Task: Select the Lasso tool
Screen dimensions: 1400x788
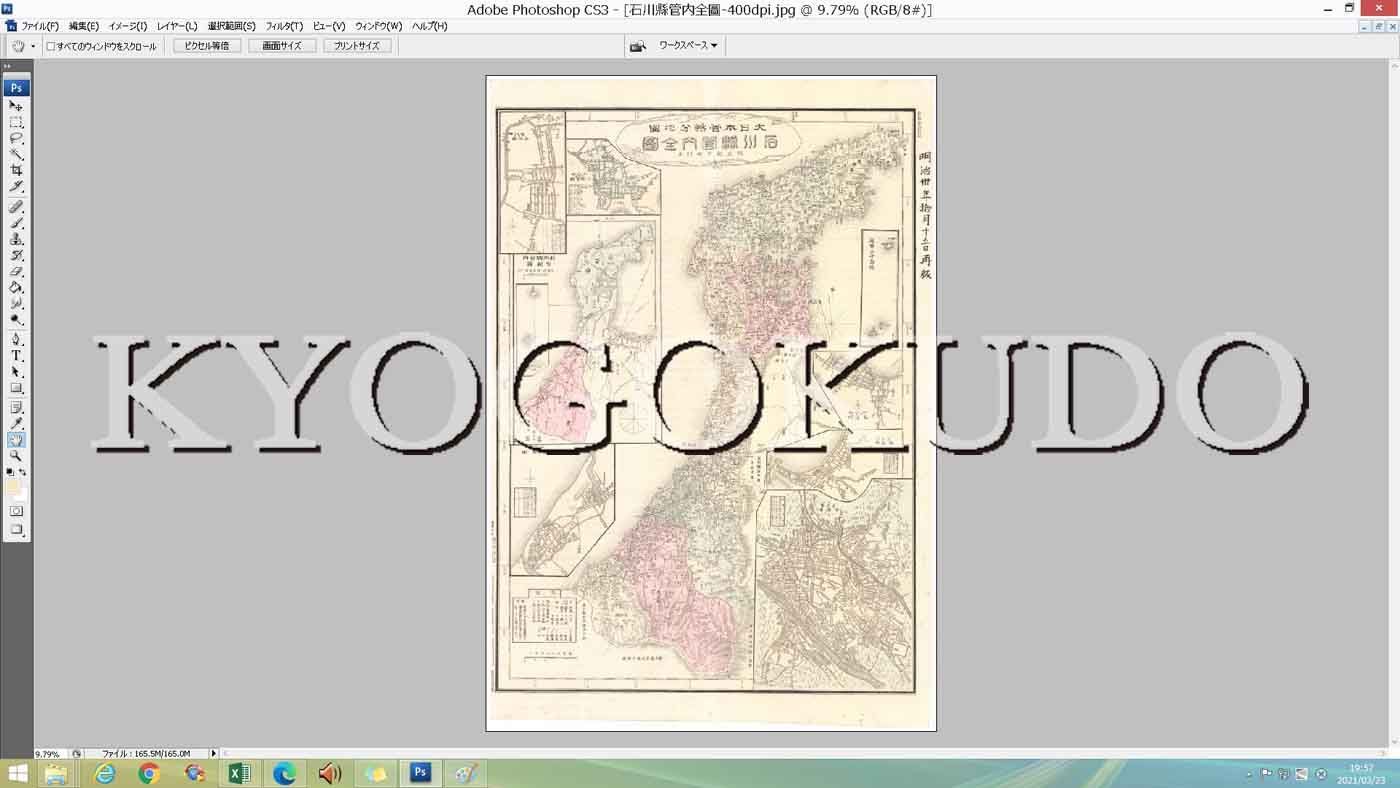Action: 16,138
